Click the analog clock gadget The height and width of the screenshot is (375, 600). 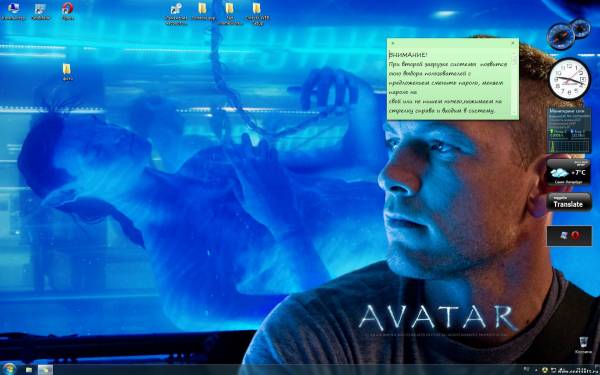click(570, 78)
